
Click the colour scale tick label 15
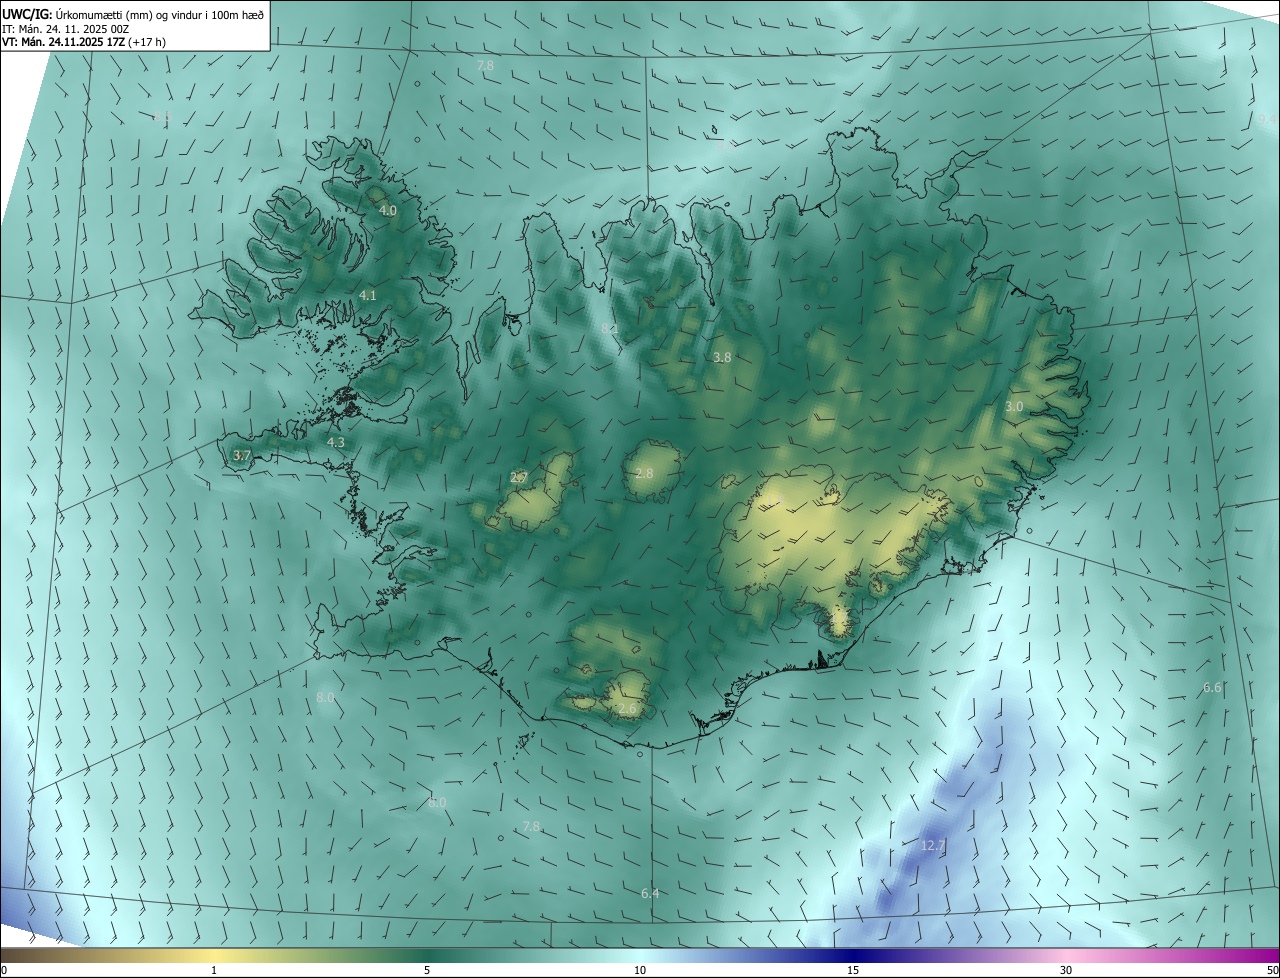(x=853, y=970)
